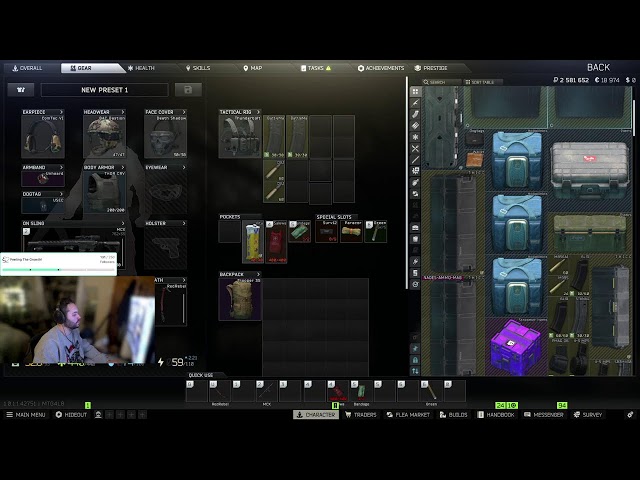Open the green supply crate in stash
The image size is (640, 480).
tap(590, 233)
